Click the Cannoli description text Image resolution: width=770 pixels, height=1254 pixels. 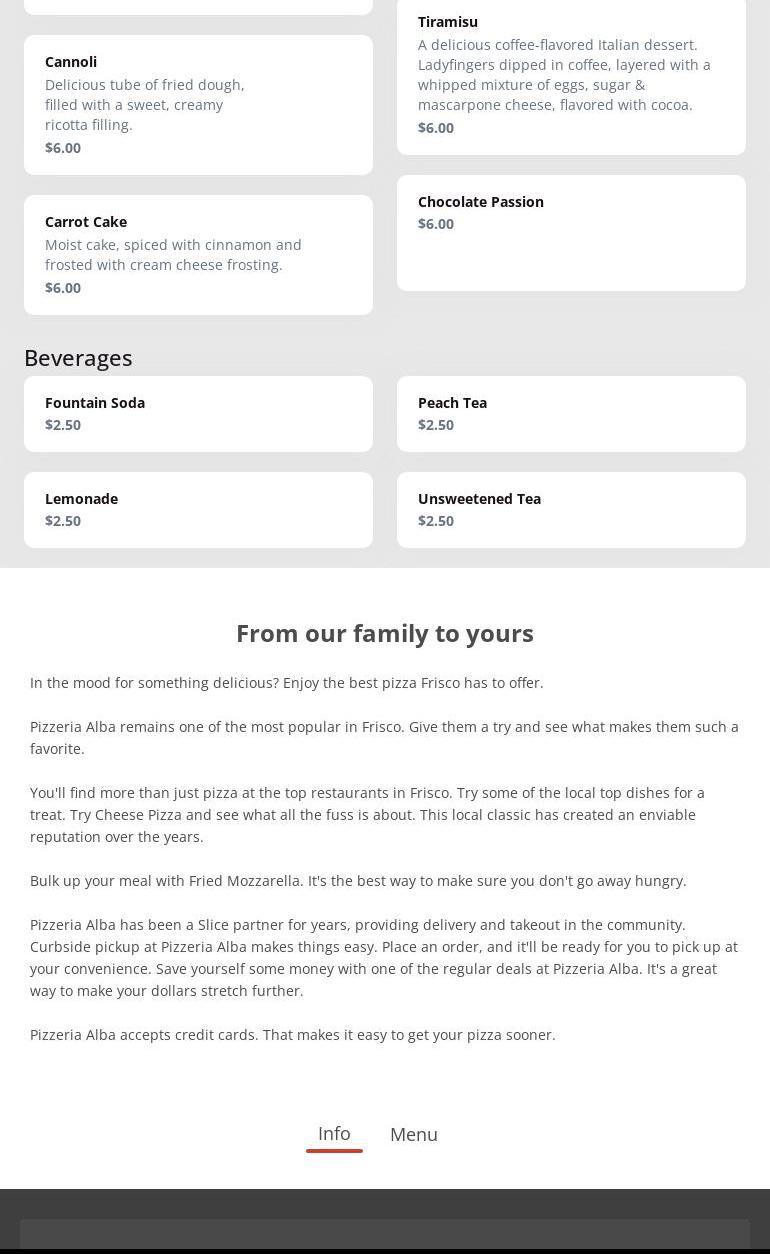point(144,105)
